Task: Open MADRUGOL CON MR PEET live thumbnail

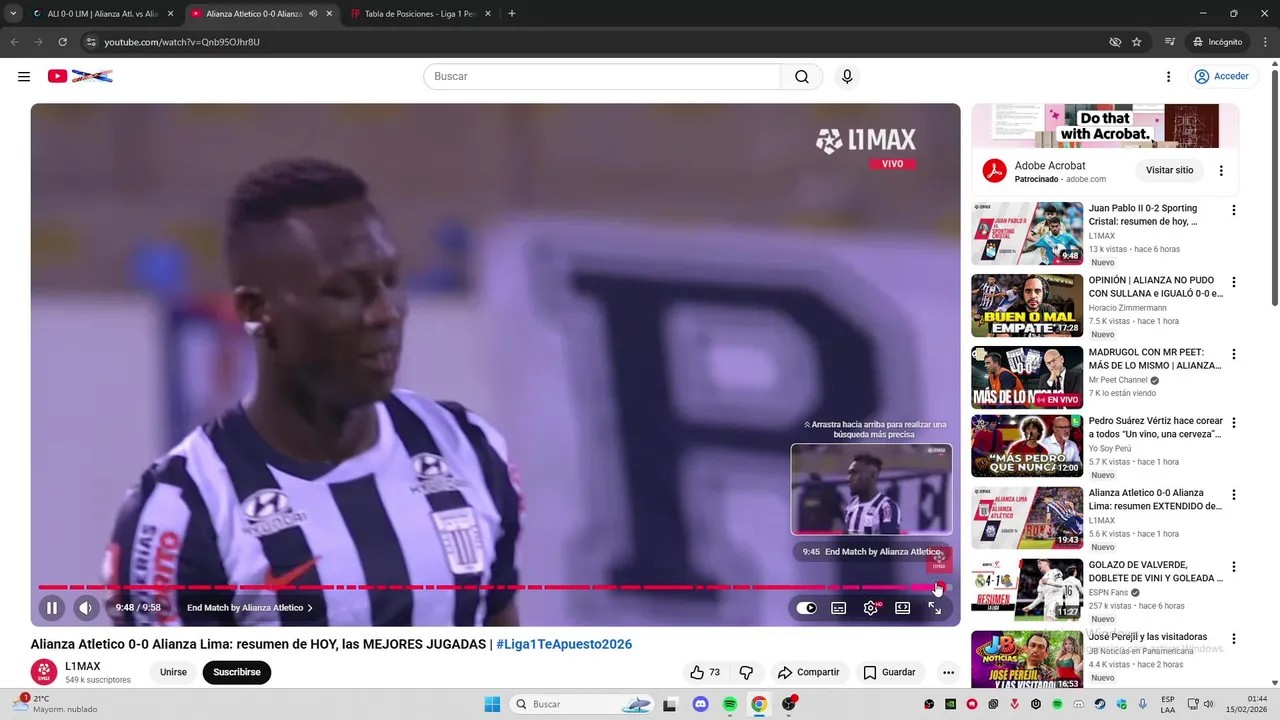Action: (1027, 377)
